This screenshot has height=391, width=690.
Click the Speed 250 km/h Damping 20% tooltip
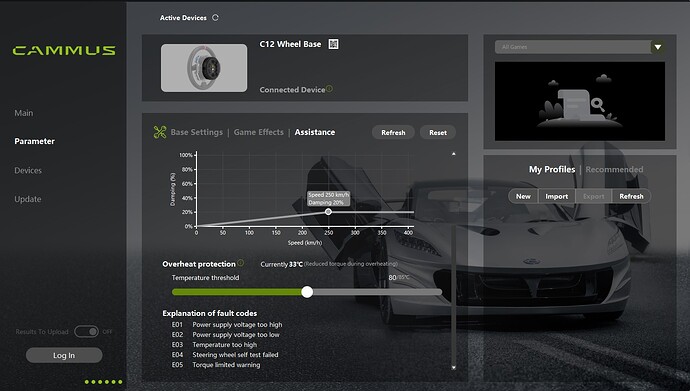(x=329, y=198)
